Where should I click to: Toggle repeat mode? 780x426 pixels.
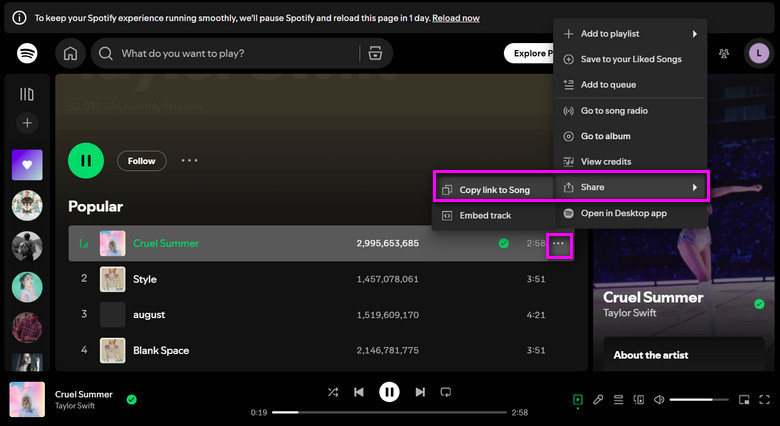click(x=446, y=392)
